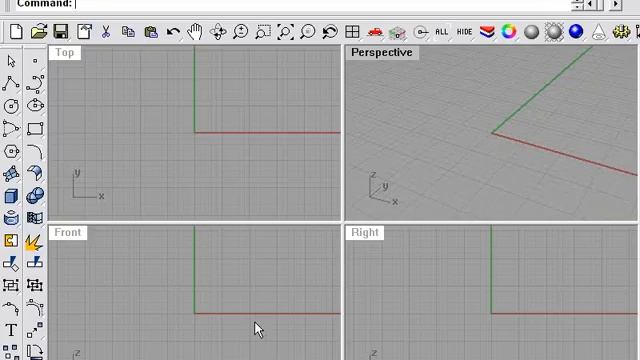Select the Ellipse tool
This screenshot has width=640, height=360.
[x=35, y=105]
